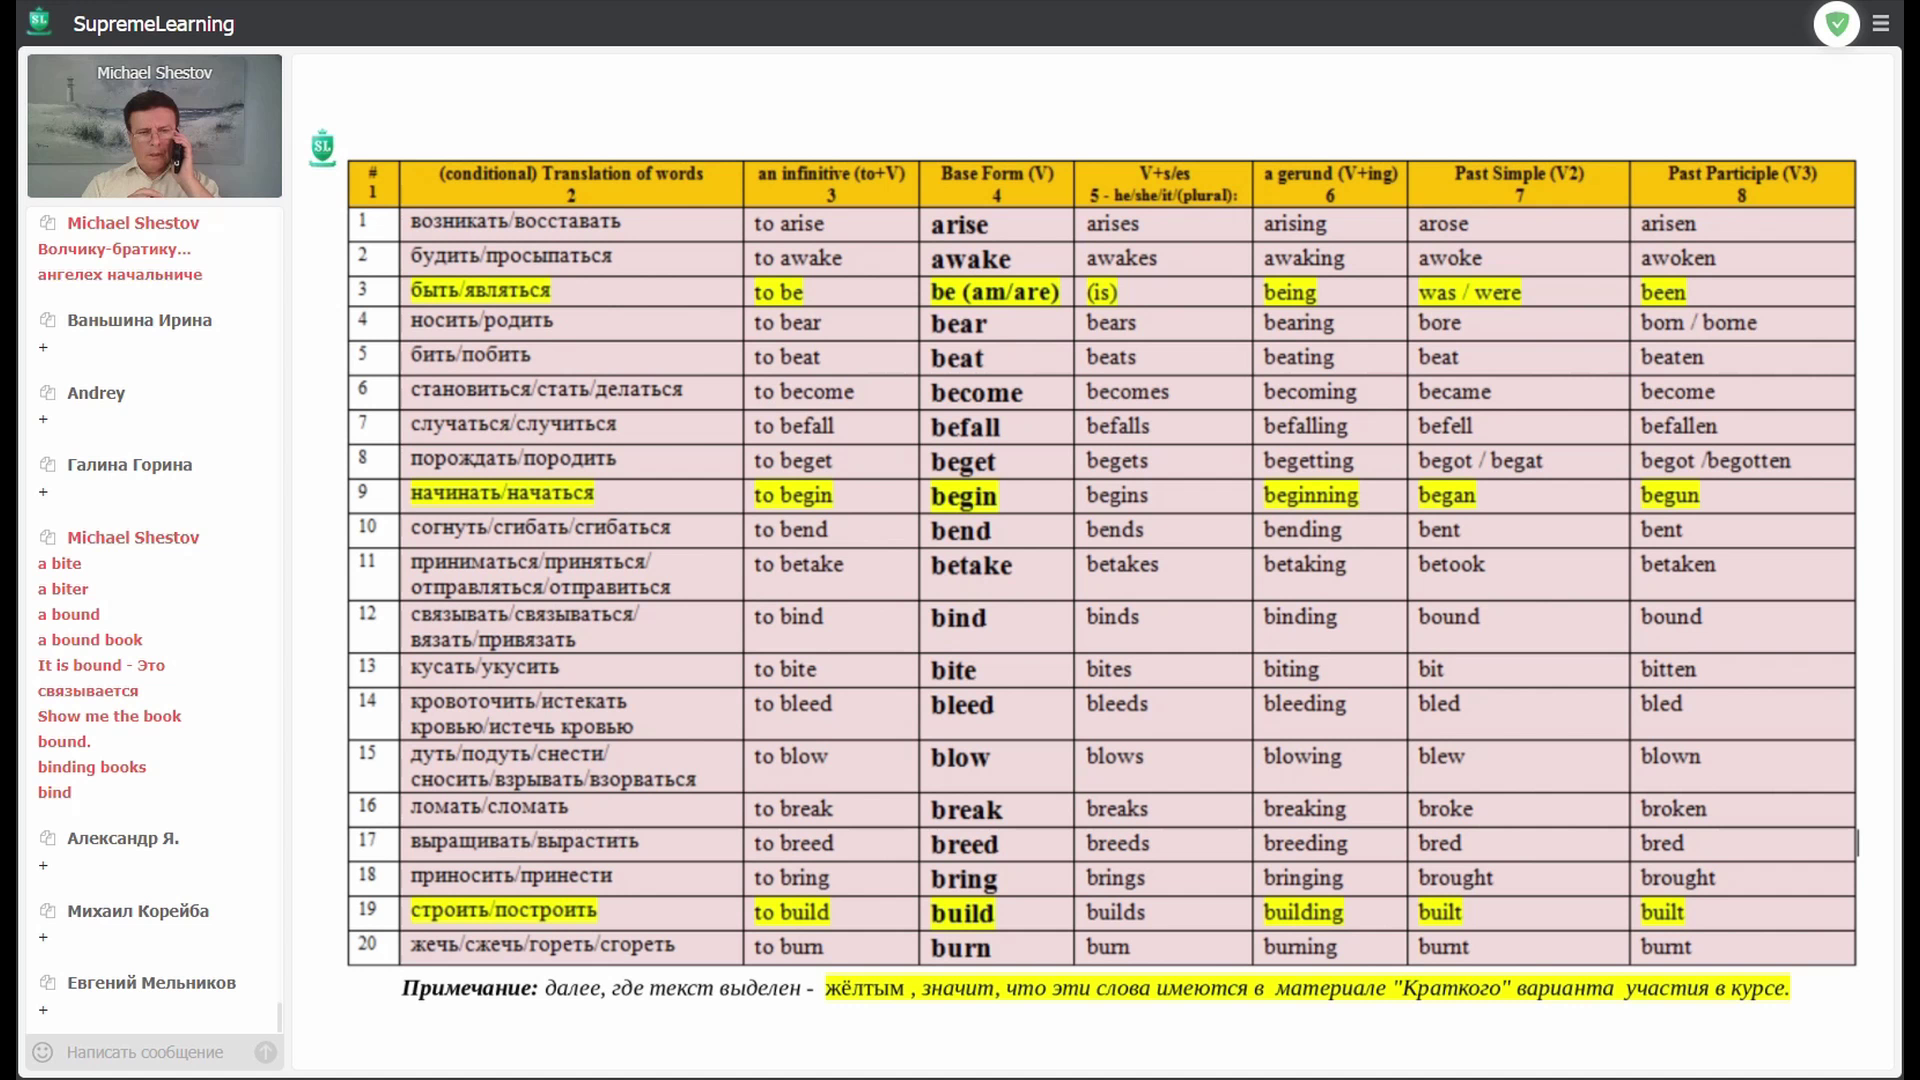This screenshot has height=1080, width=1920.
Task: Click Michael Shestov's name above 'a bite'
Action: (x=133, y=538)
